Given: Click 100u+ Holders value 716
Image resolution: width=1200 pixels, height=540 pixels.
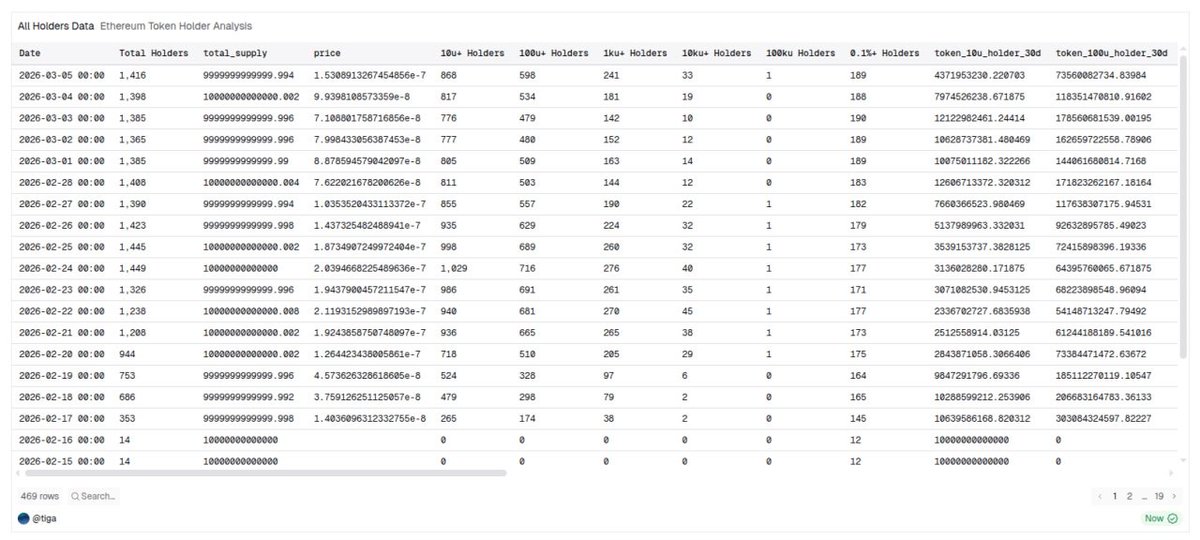Looking at the screenshot, I should coord(529,268).
